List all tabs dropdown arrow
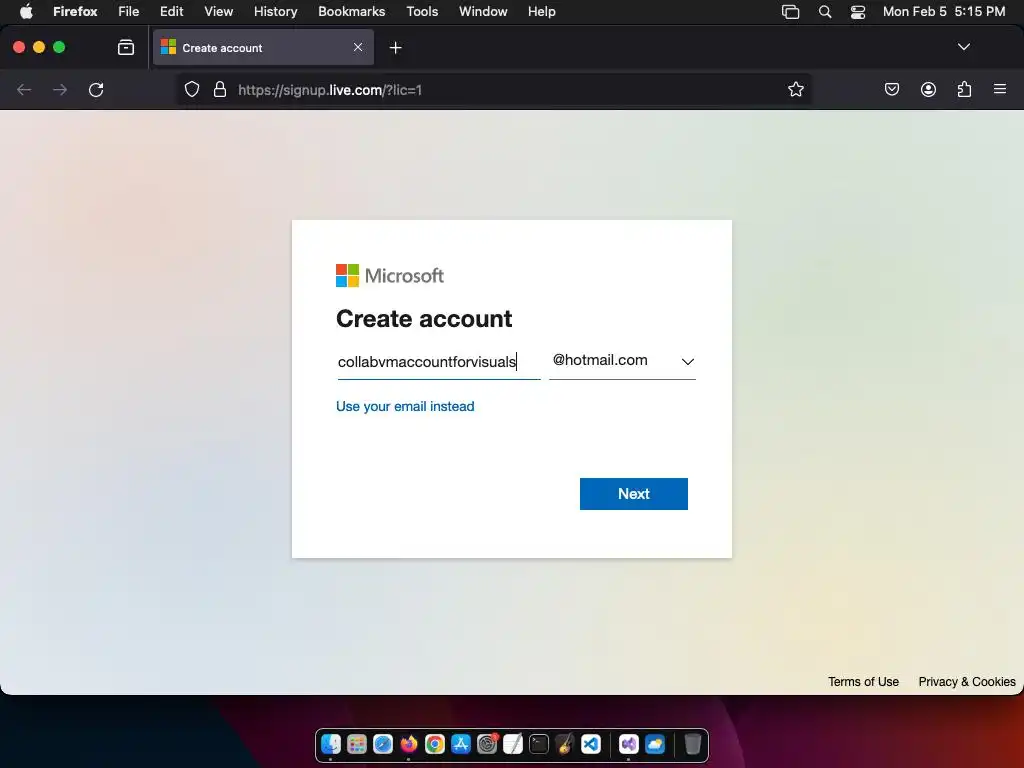This screenshot has height=768, width=1024. 963,47
